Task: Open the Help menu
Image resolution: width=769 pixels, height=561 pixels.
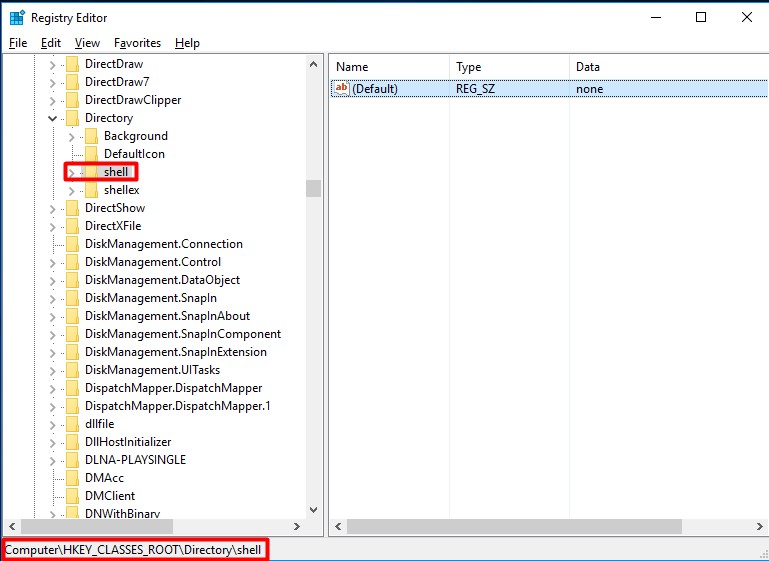Action: click(187, 43)
